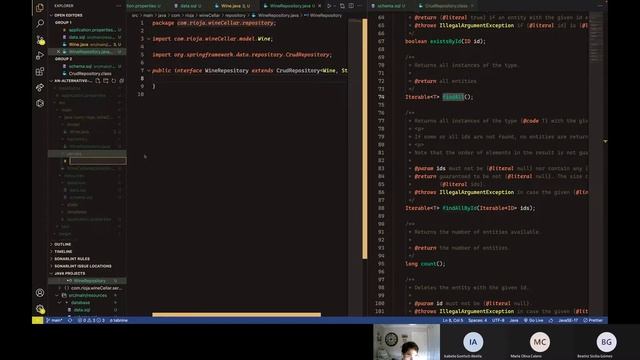640x360 pixels.
Task: Expand the Timeline section
Action: 63,251
